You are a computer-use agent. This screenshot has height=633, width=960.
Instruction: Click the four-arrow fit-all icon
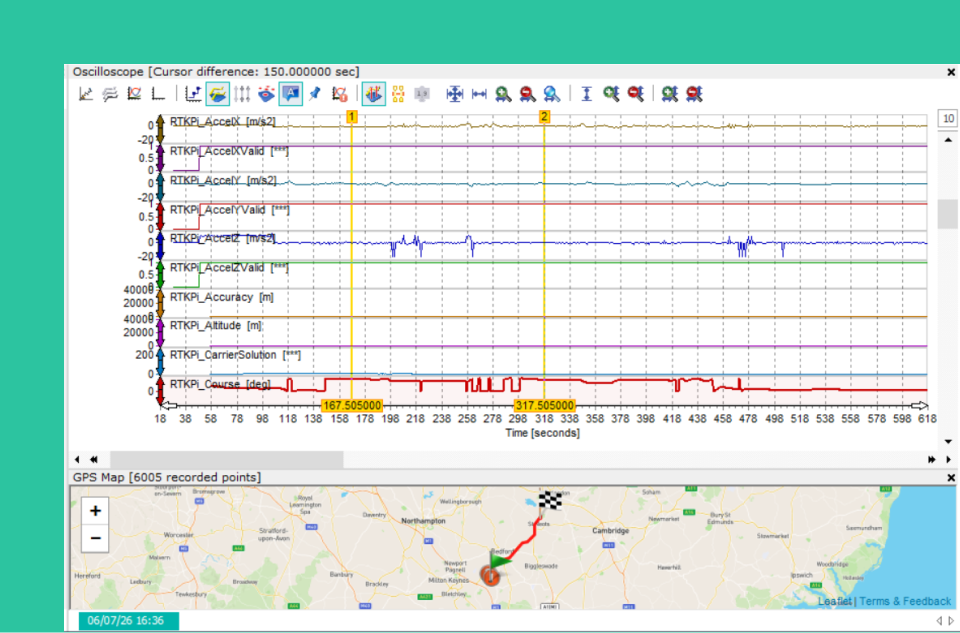click(x=454, y=94)
